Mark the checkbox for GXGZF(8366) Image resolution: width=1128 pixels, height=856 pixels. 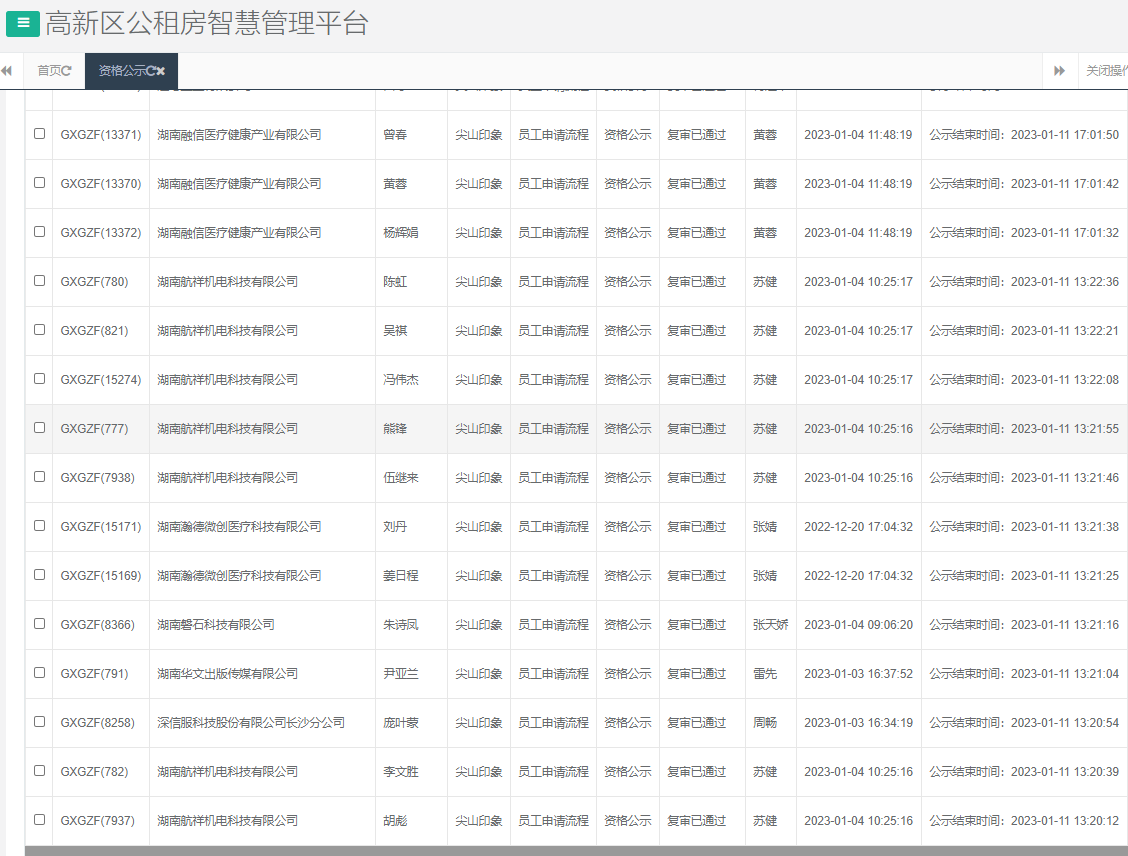point(40,624)
